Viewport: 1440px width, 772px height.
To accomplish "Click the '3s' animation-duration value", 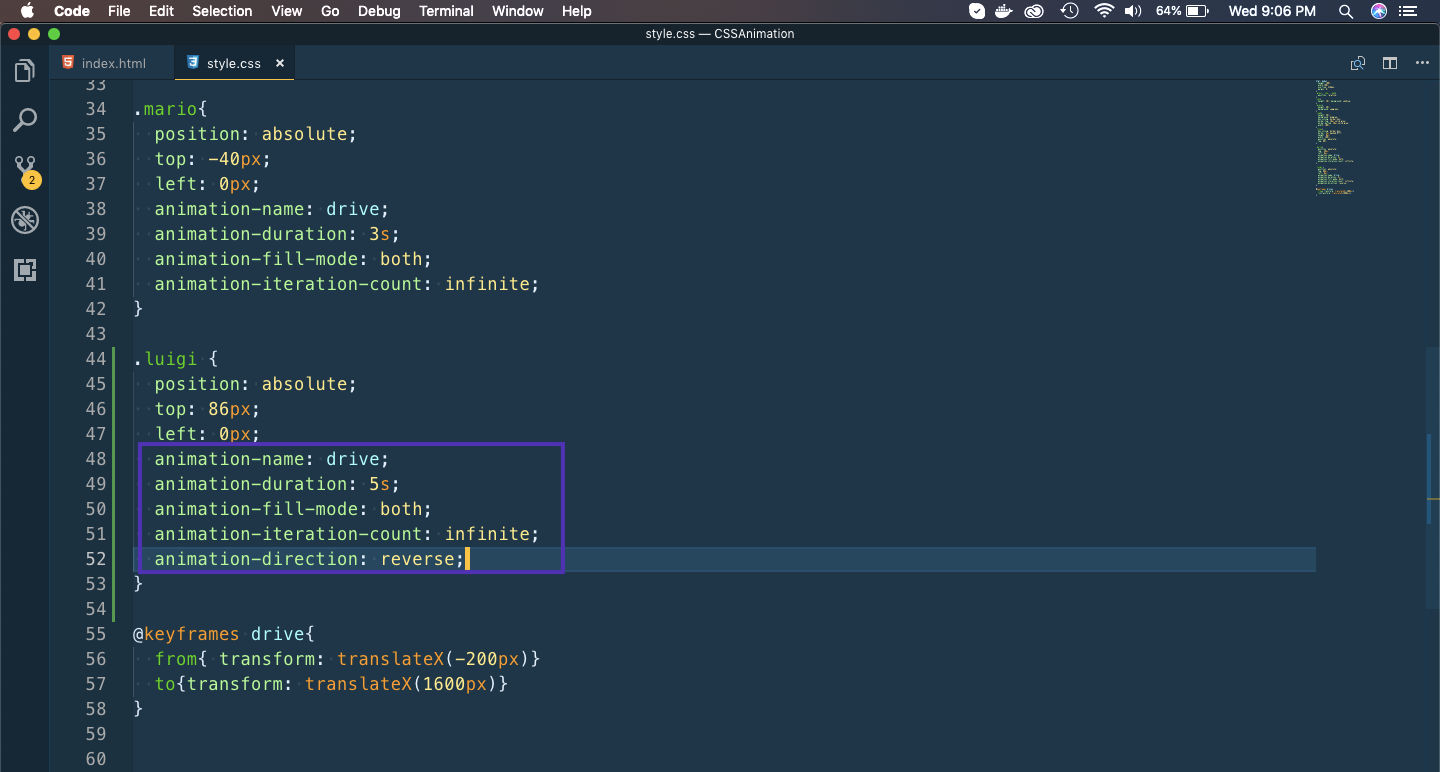I will pos(379,234).
